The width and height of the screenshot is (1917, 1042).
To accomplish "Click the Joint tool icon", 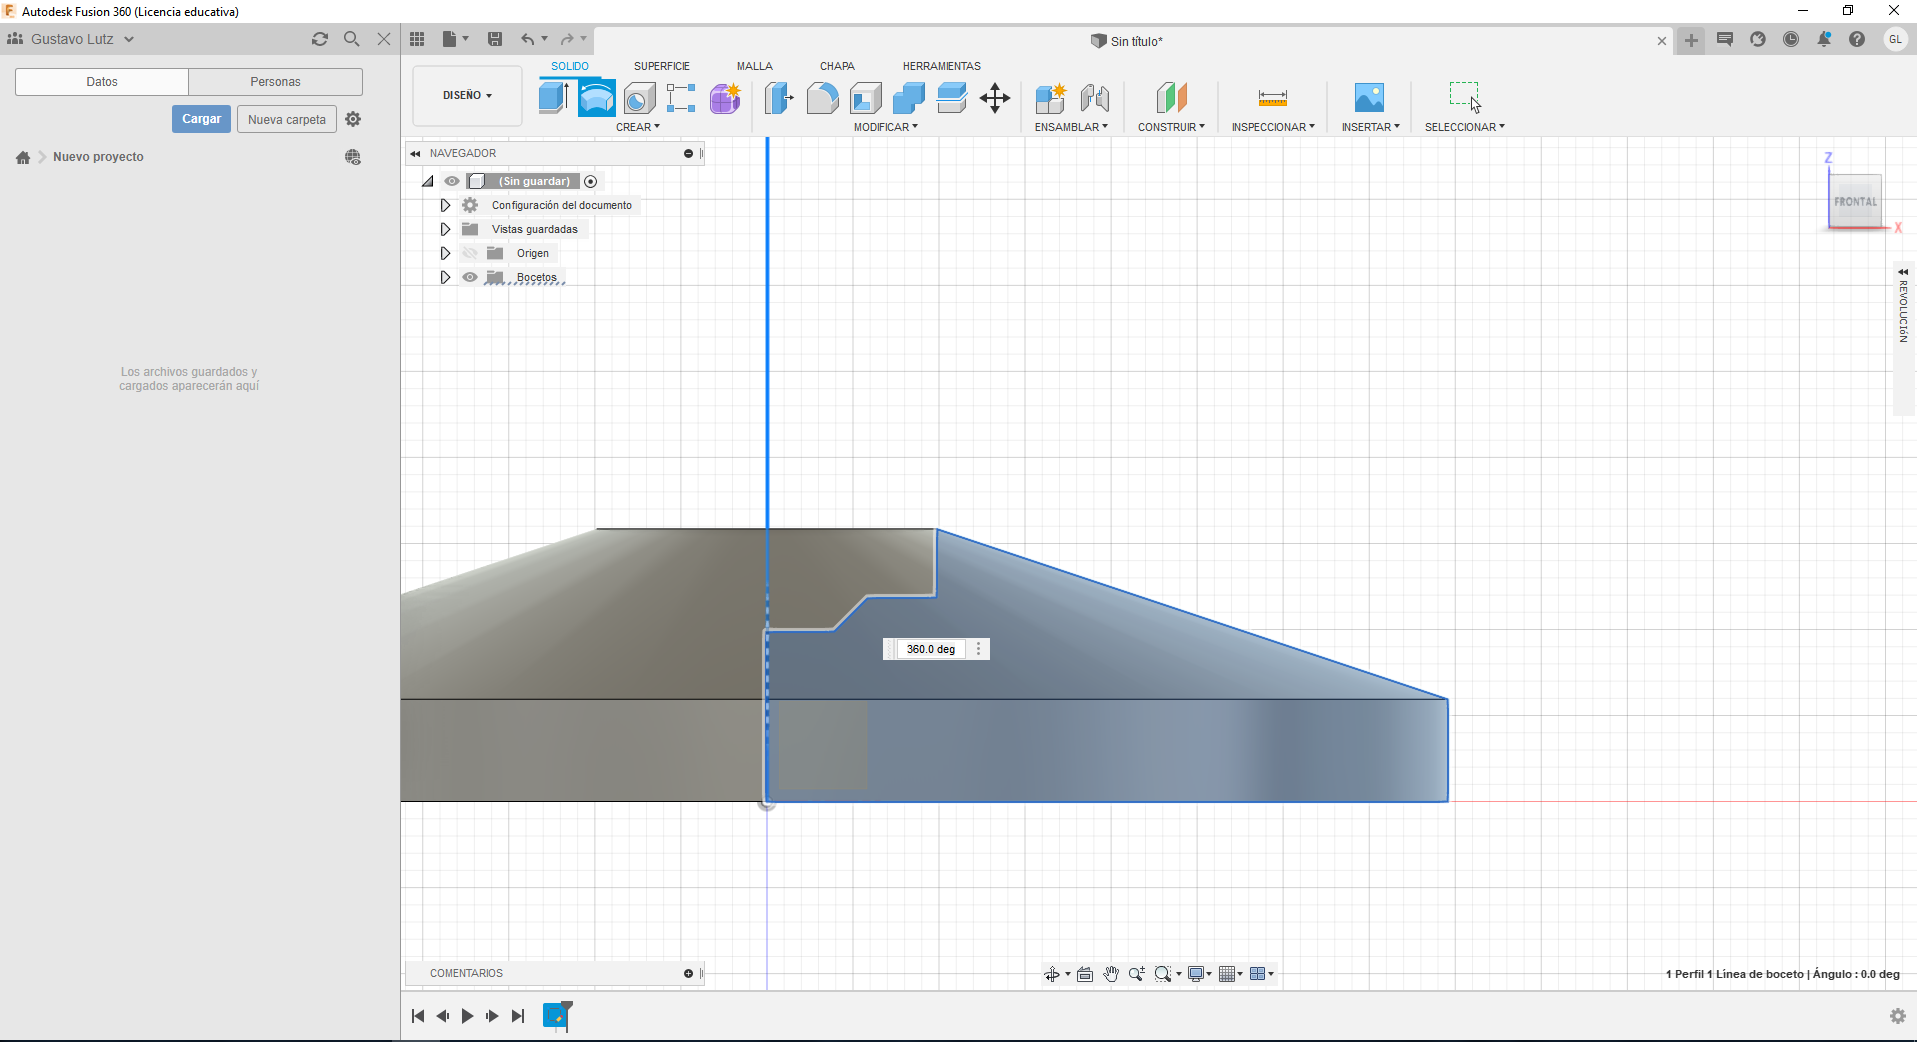I will [1095, 98].
